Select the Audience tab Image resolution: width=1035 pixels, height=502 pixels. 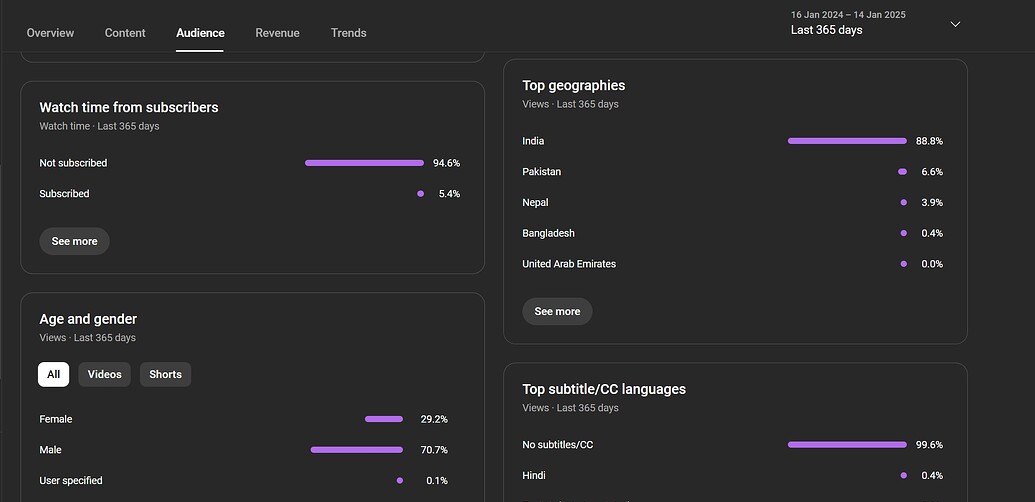pyautogui.click(x=200, y=33)
